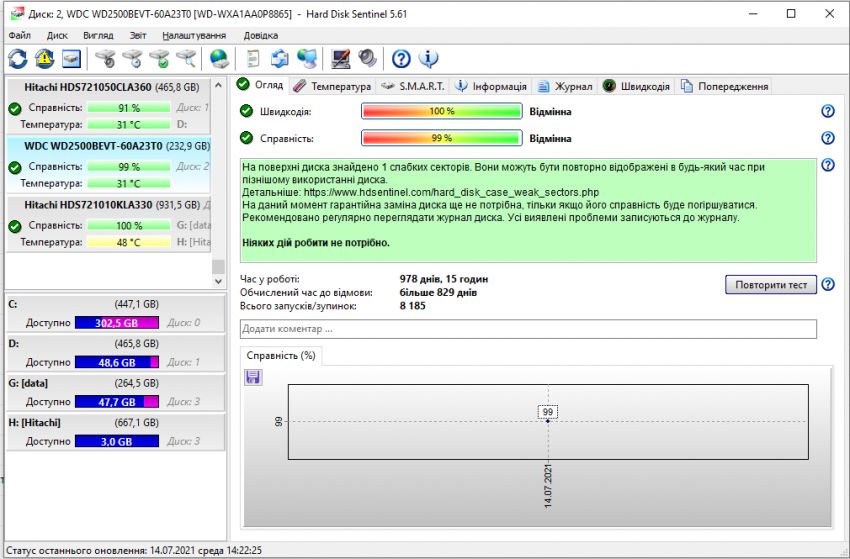Open the Довідка menu
This screenshot has height=559, width=850.
point(261,35)
